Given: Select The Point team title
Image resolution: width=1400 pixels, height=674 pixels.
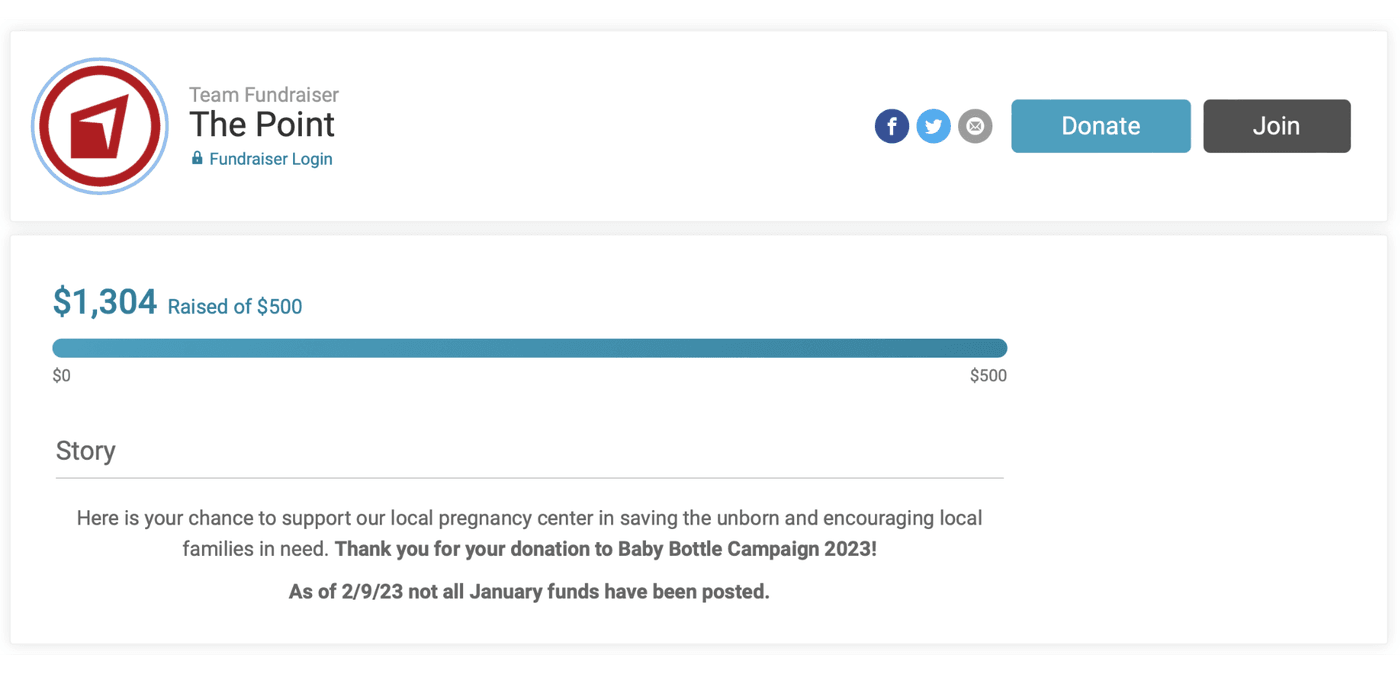Looking at the screenshot, I should pos(262,124).
